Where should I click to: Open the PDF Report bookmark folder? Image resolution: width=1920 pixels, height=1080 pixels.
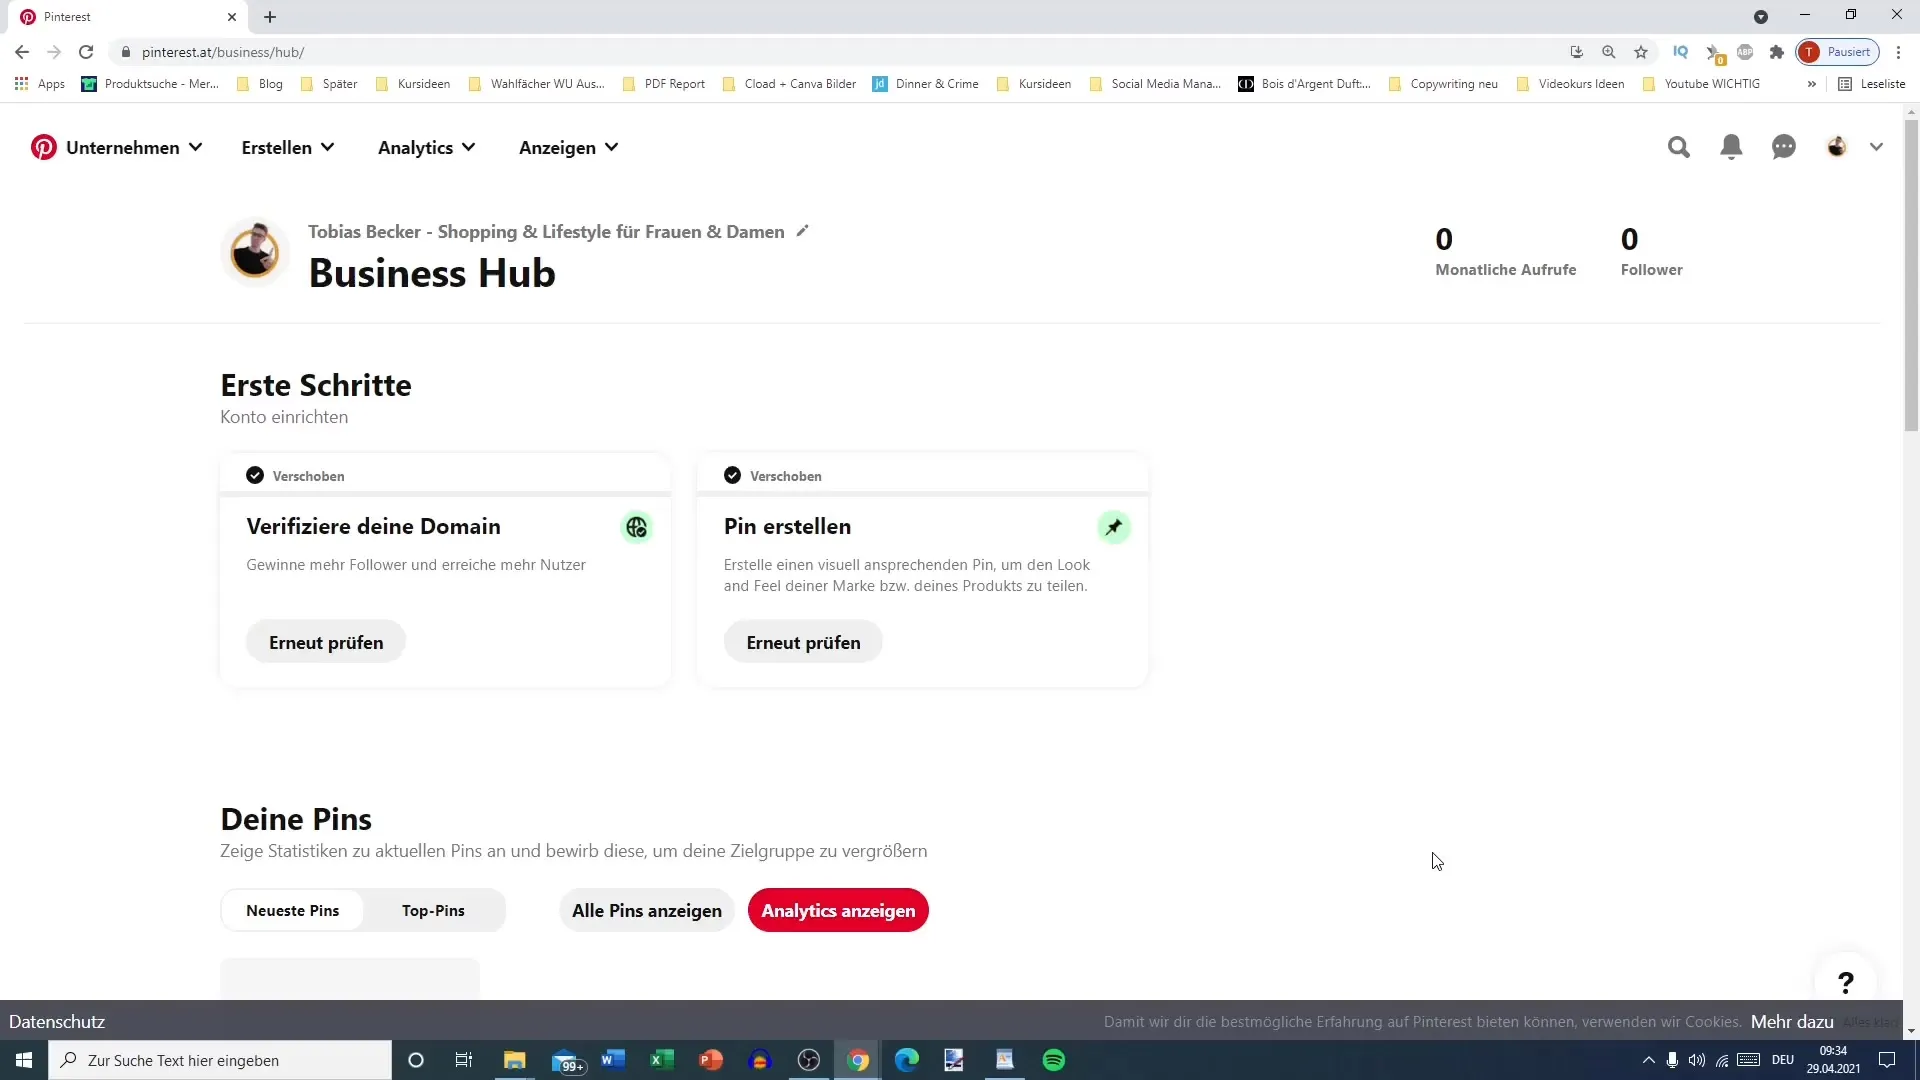tap(664, 84)
